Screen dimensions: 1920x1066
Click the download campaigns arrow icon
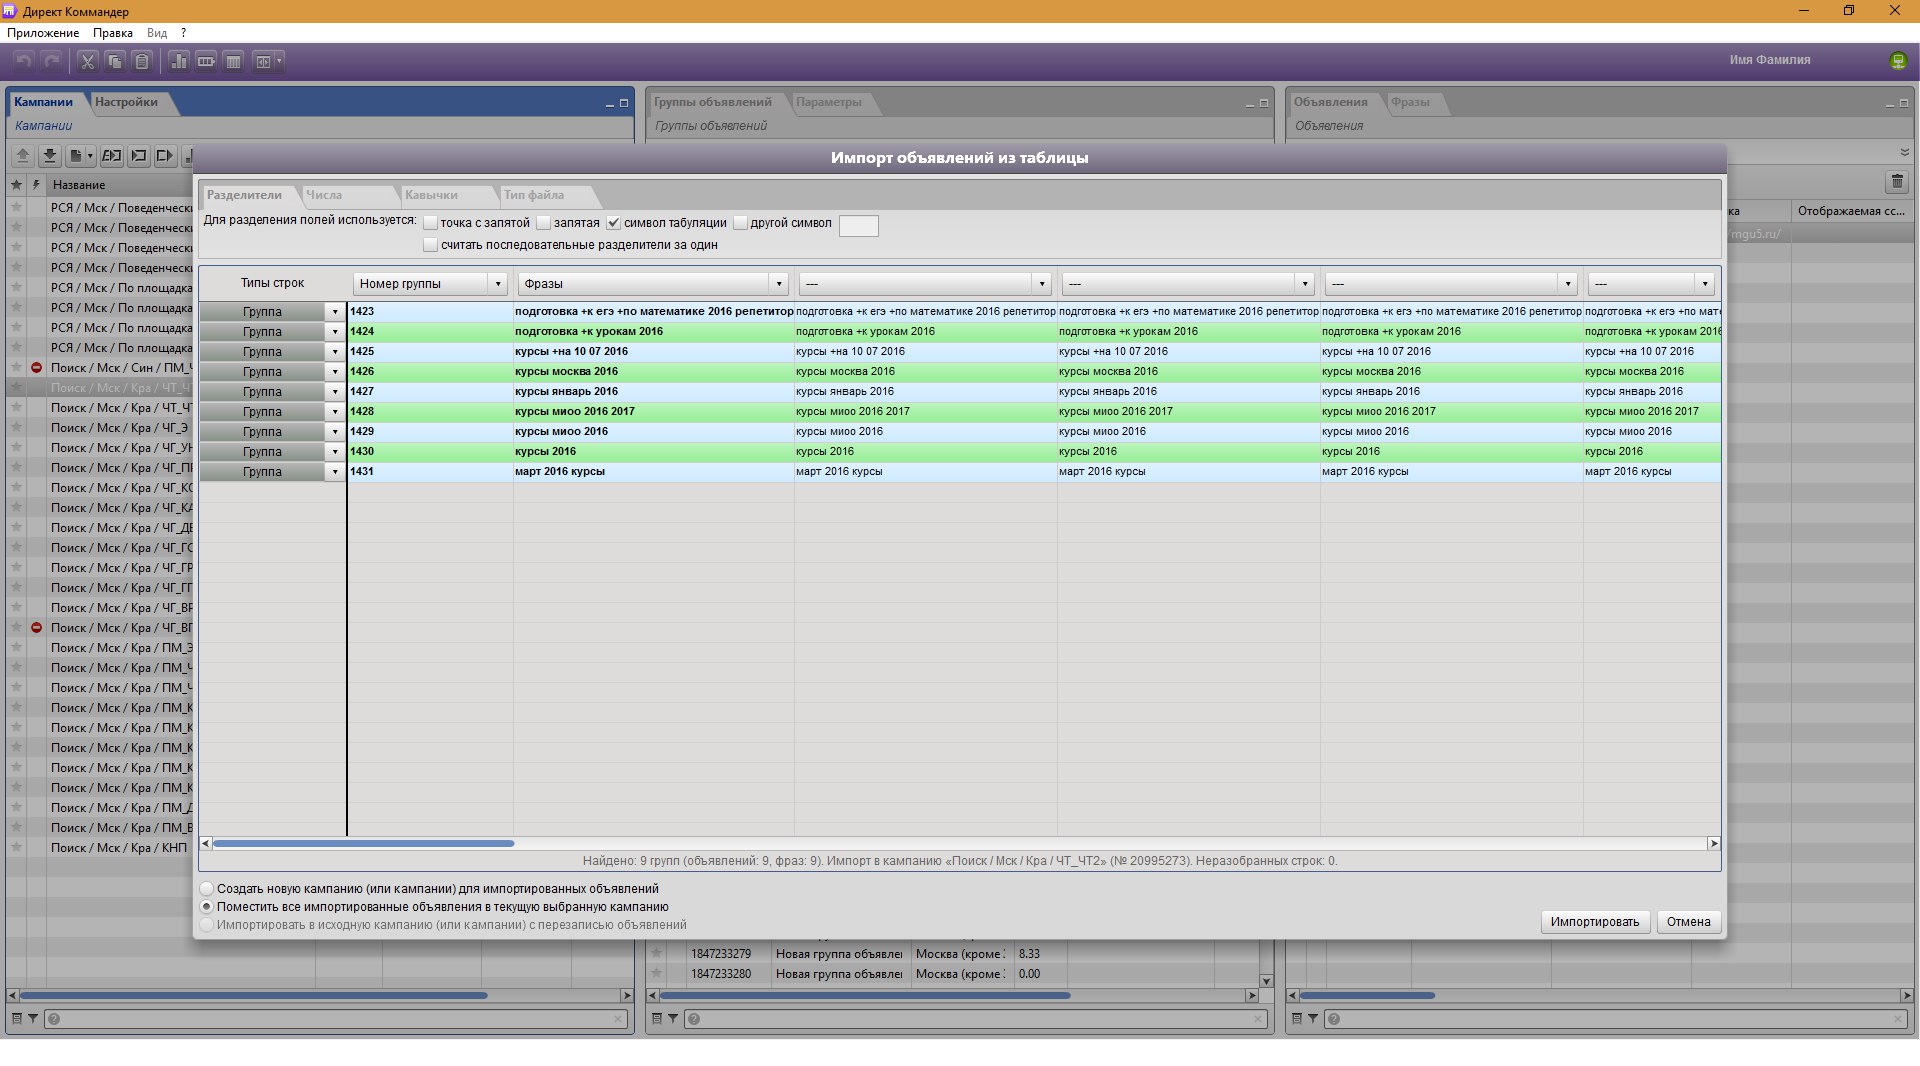click(x=49, y=156)
